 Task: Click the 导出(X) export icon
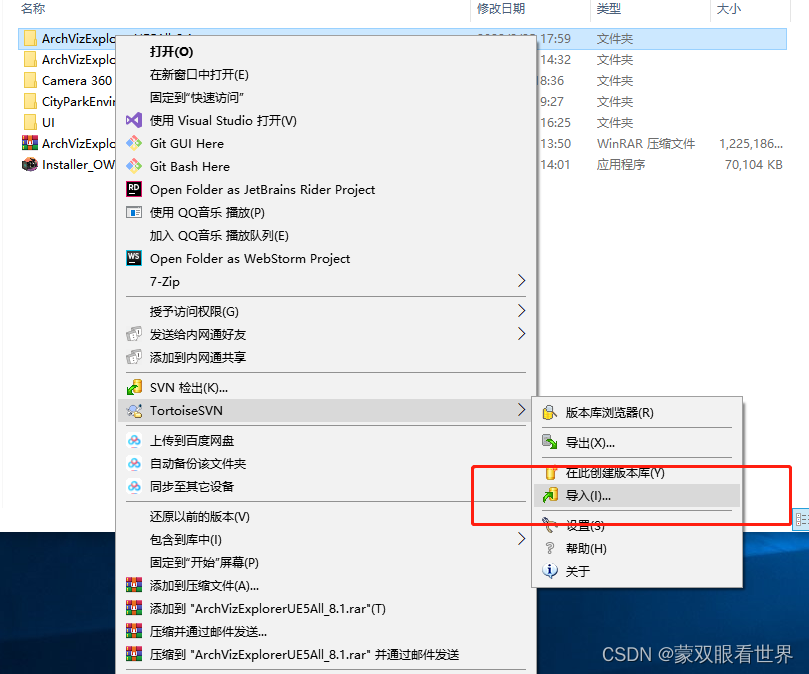click(550, 442)
